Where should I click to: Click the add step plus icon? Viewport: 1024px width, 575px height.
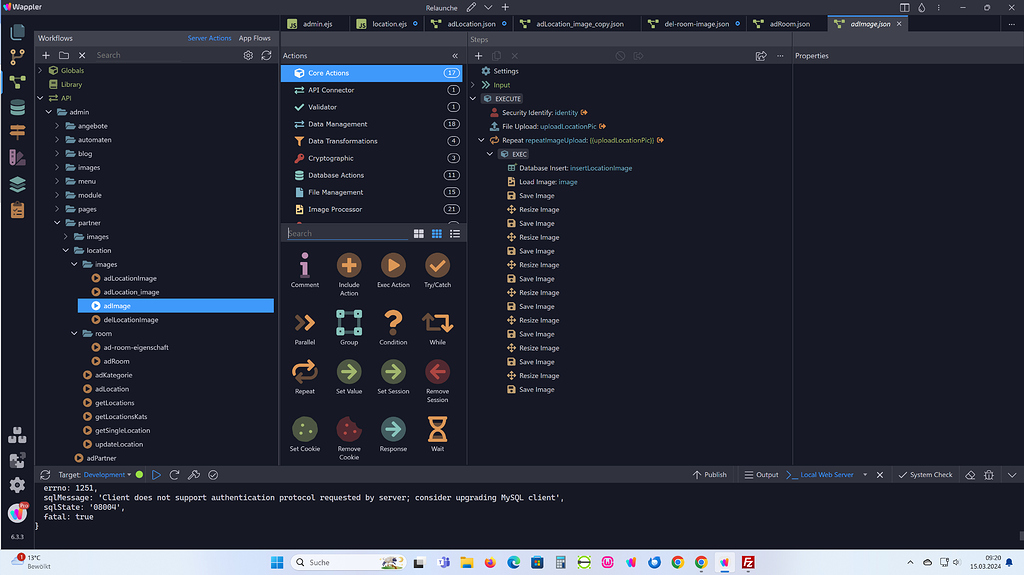[479, 56]
